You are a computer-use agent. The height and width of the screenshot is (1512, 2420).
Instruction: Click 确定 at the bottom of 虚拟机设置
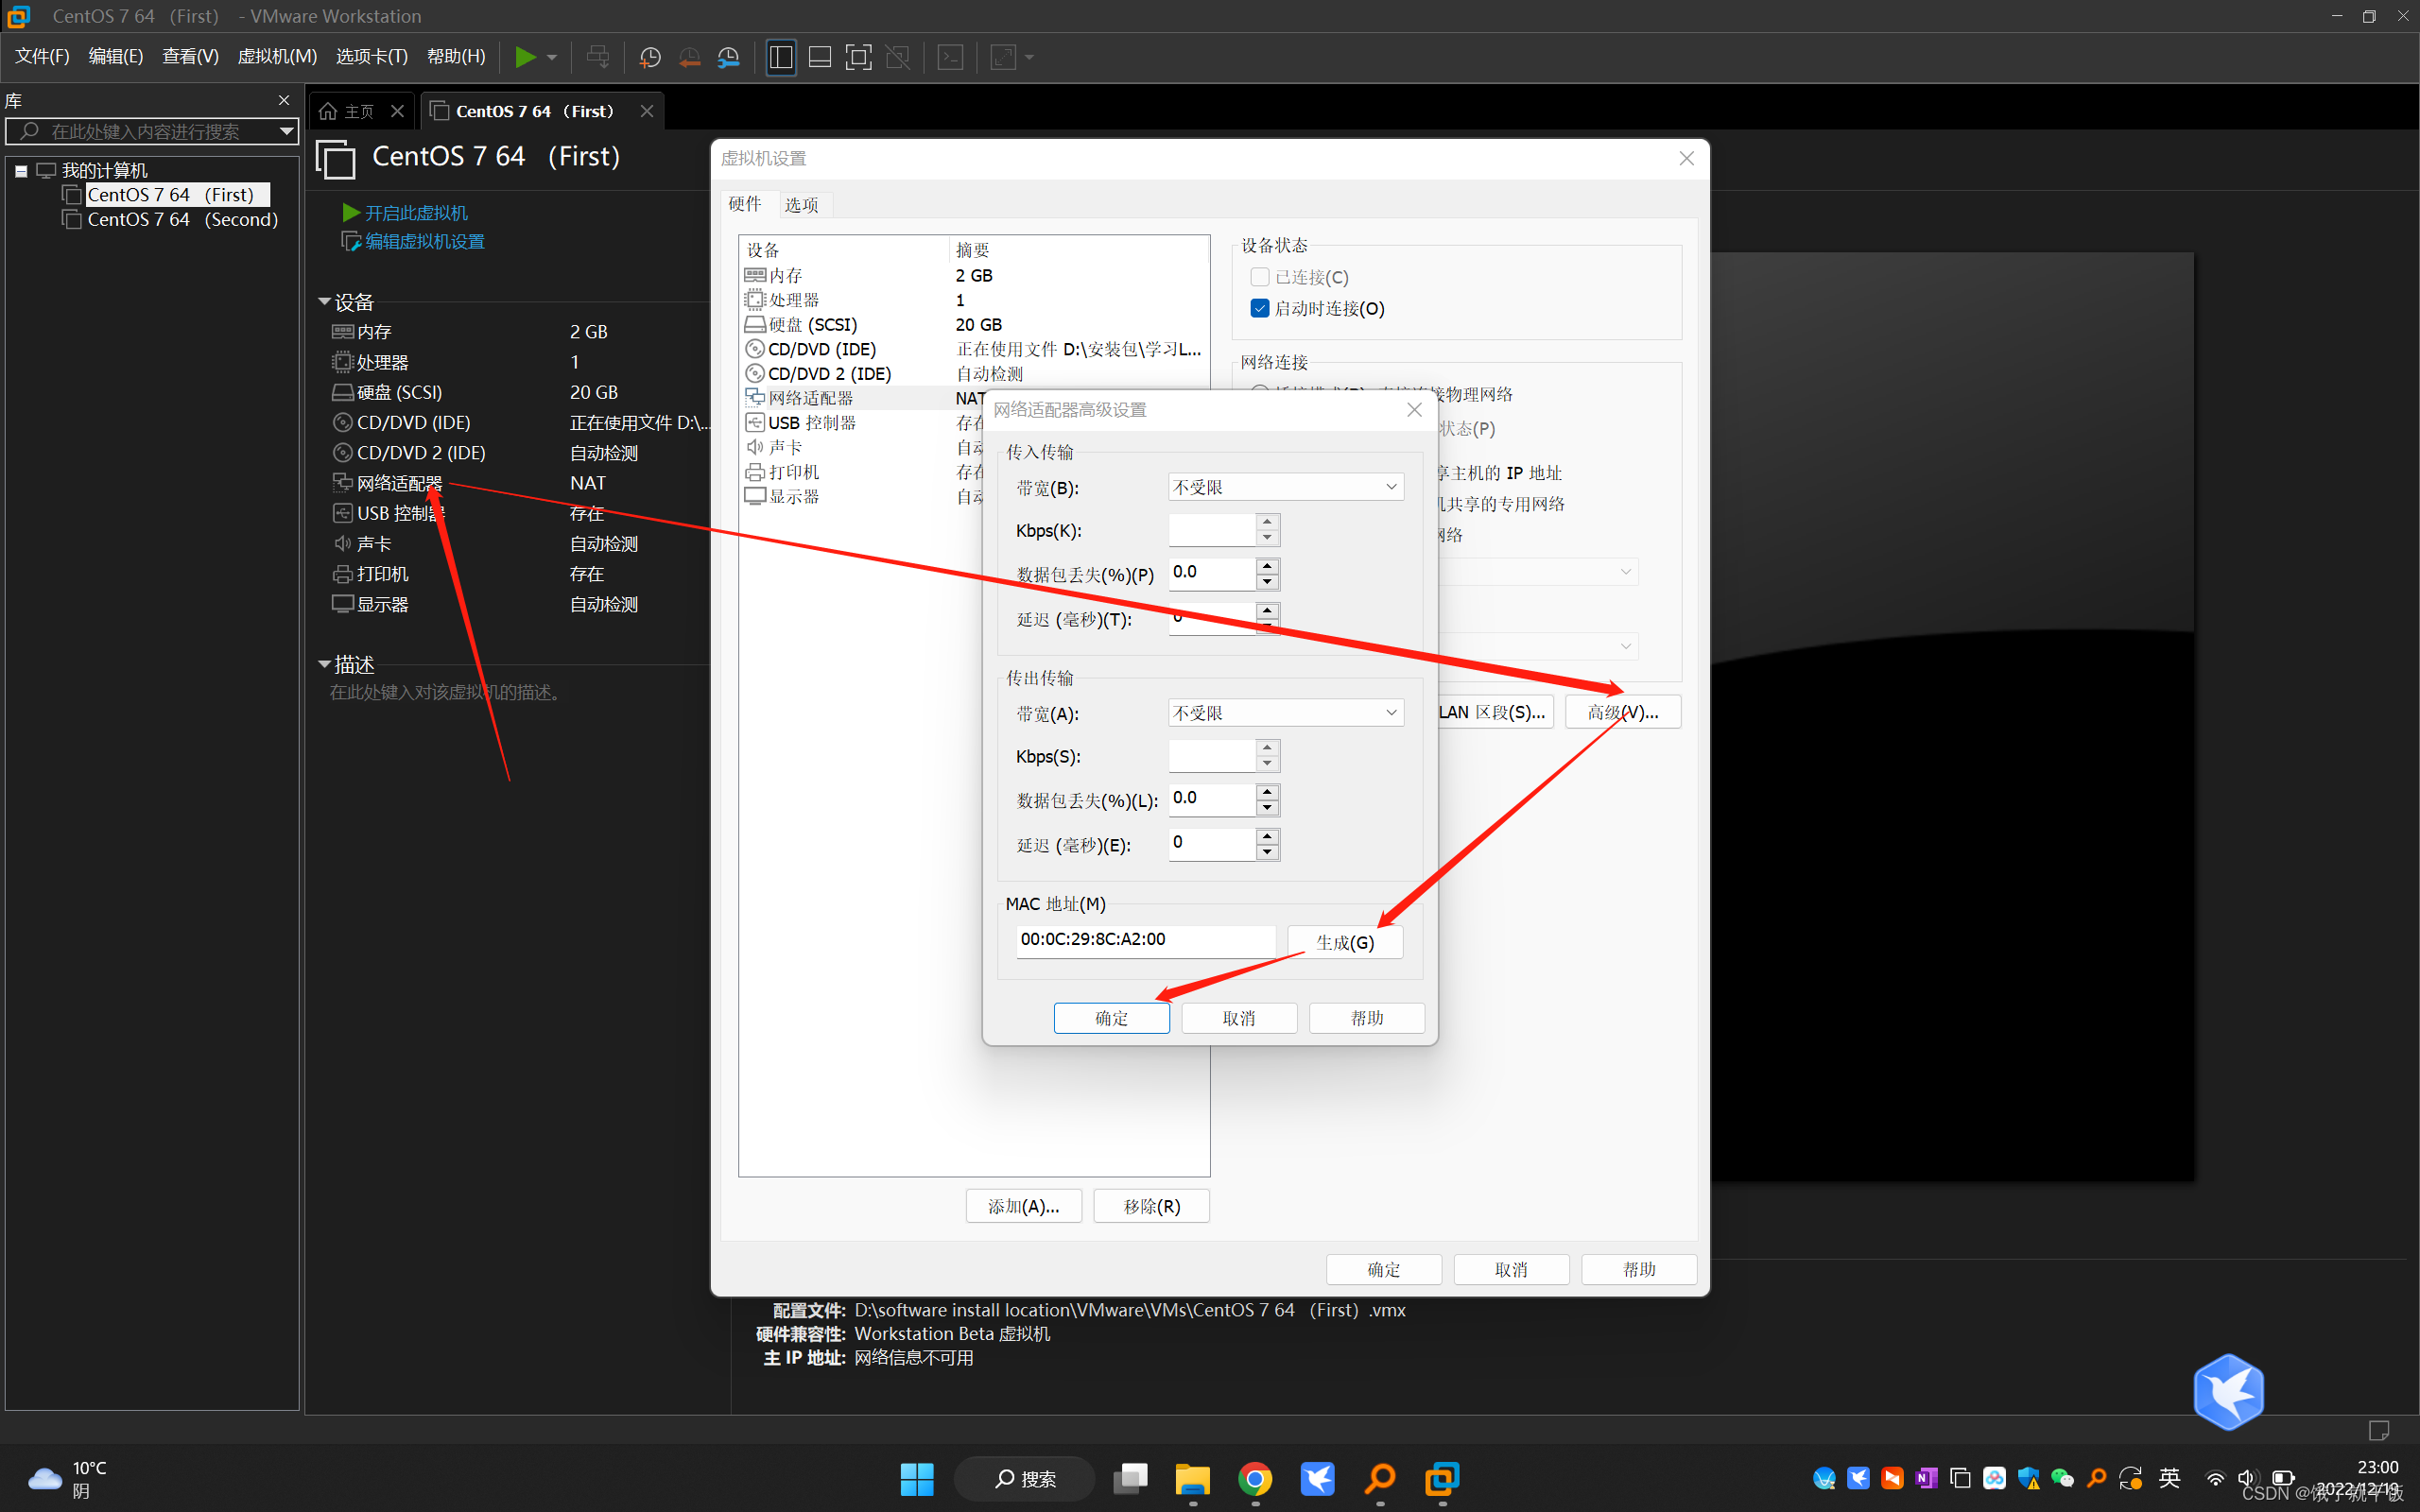[1383, 1269]
